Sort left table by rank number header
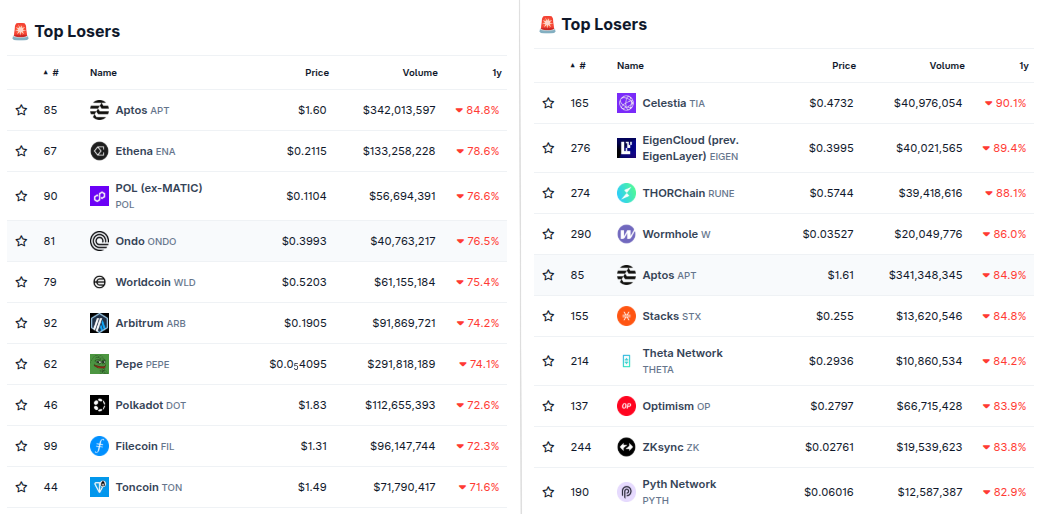 click(x=52, y=72)
